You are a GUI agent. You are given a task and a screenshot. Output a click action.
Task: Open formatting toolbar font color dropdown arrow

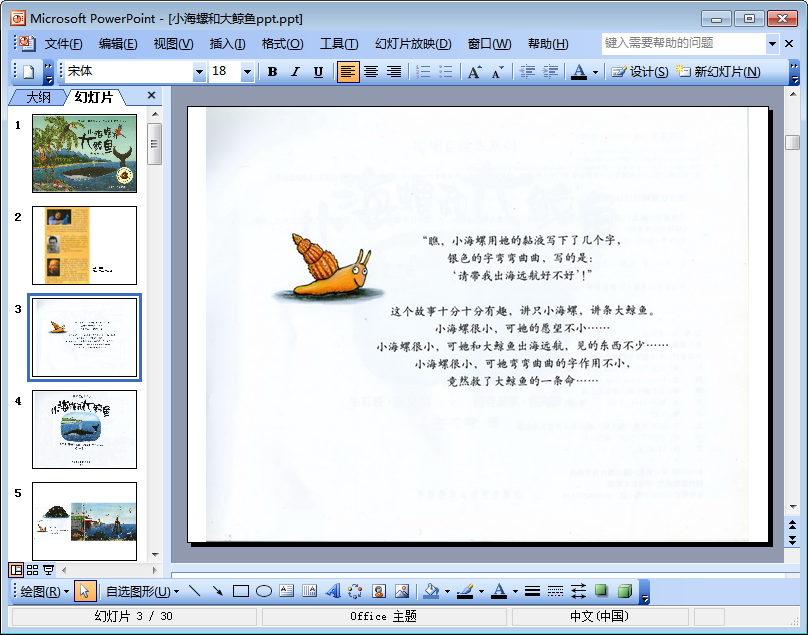pos(595,72)
